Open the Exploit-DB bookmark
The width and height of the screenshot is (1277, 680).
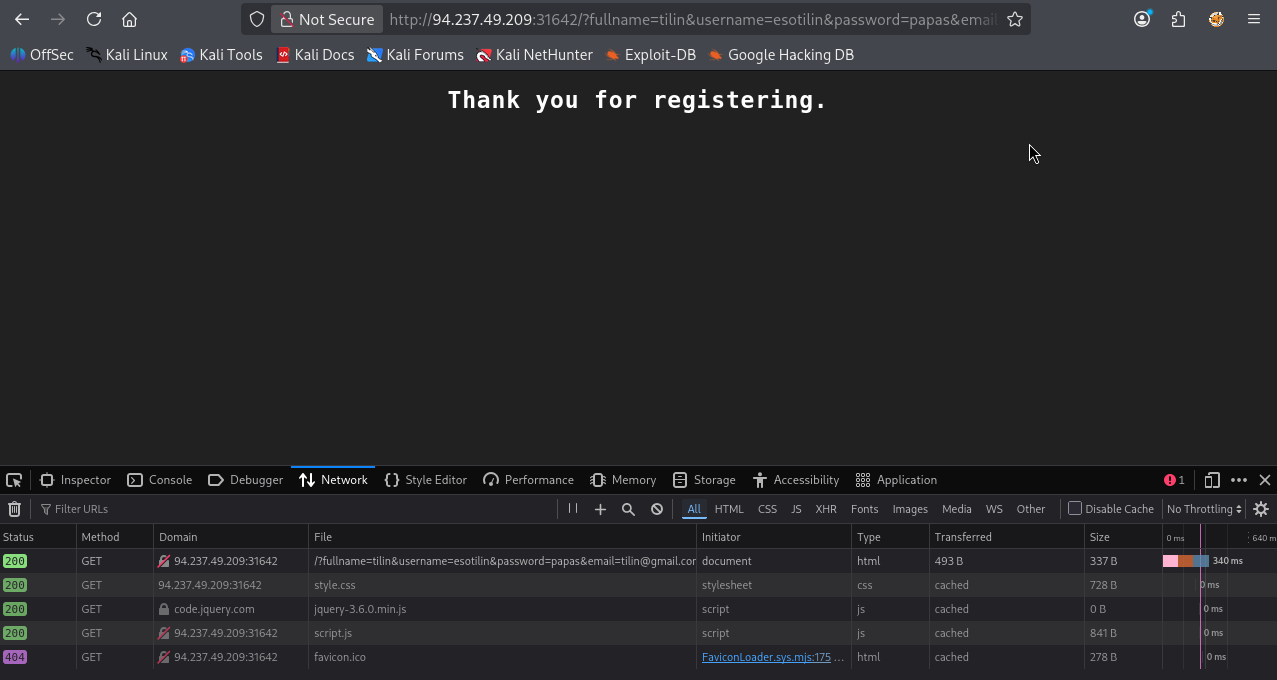tap(650, 55)
